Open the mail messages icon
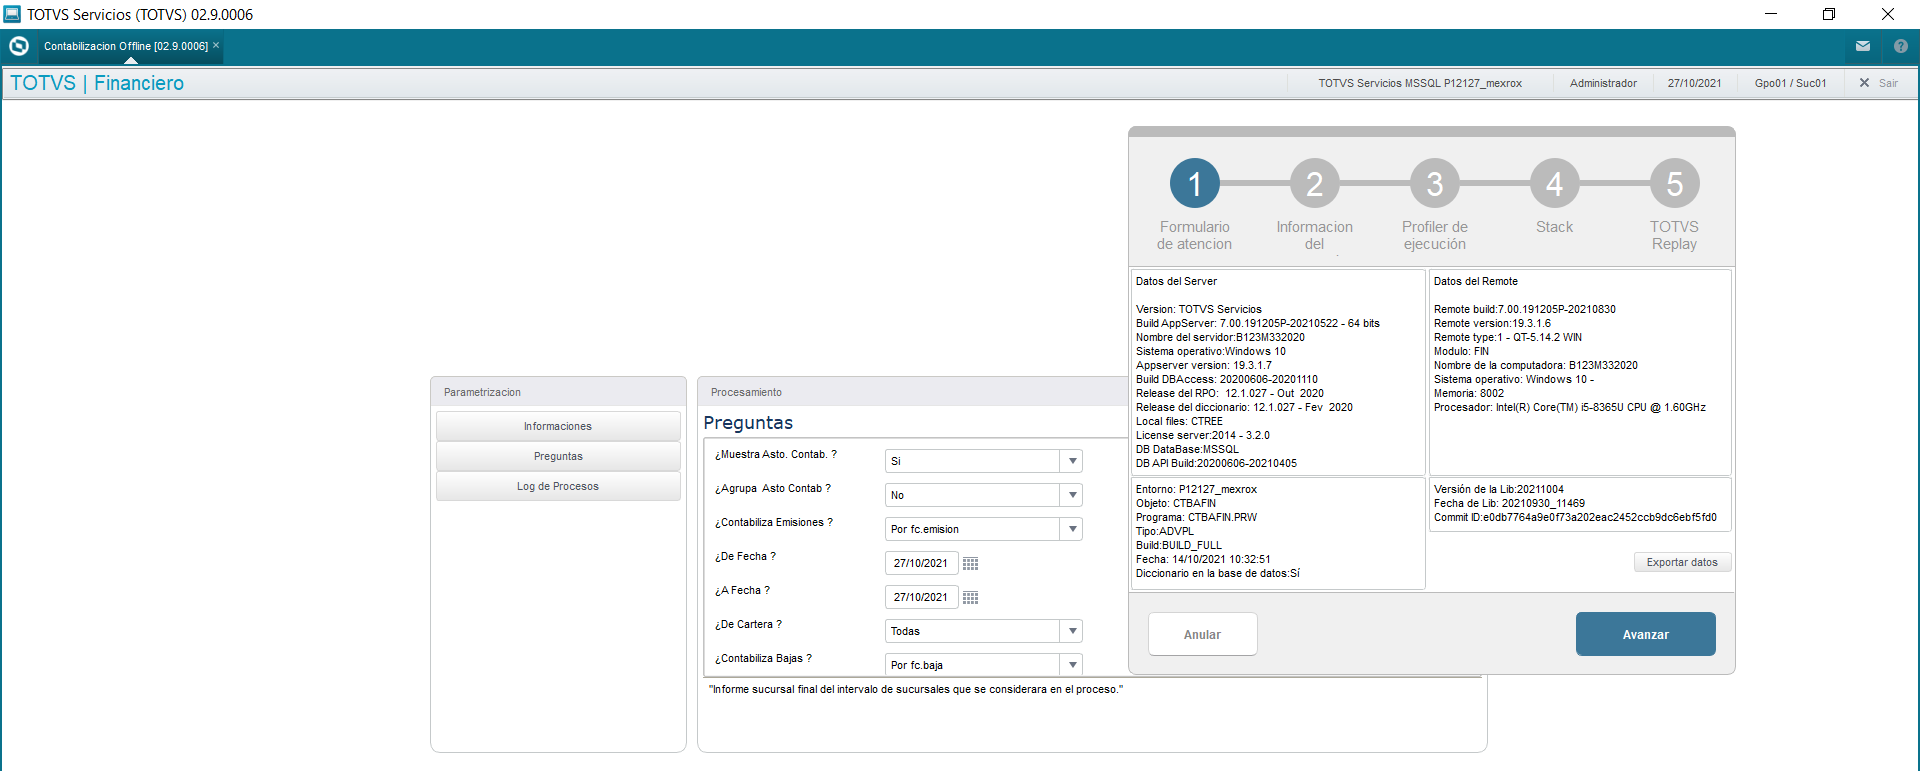 pyautogui.click(x=1863, y=46)
